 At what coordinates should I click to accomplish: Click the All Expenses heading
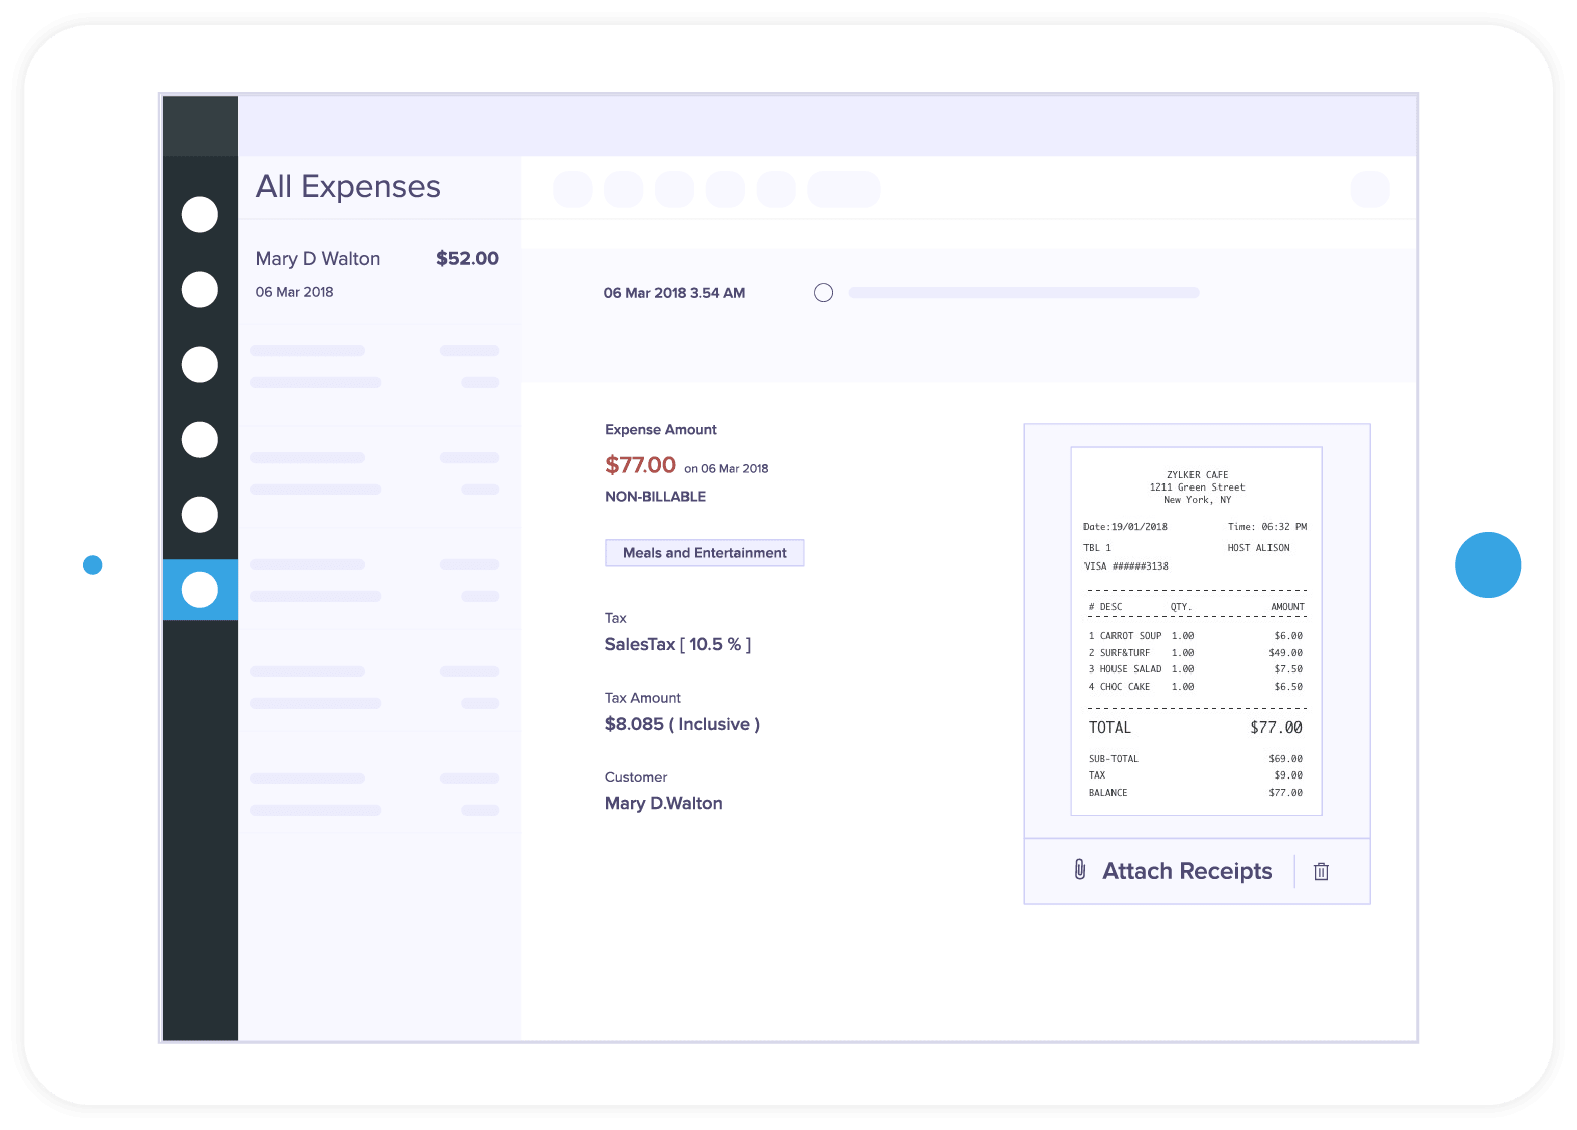point(348,187)
